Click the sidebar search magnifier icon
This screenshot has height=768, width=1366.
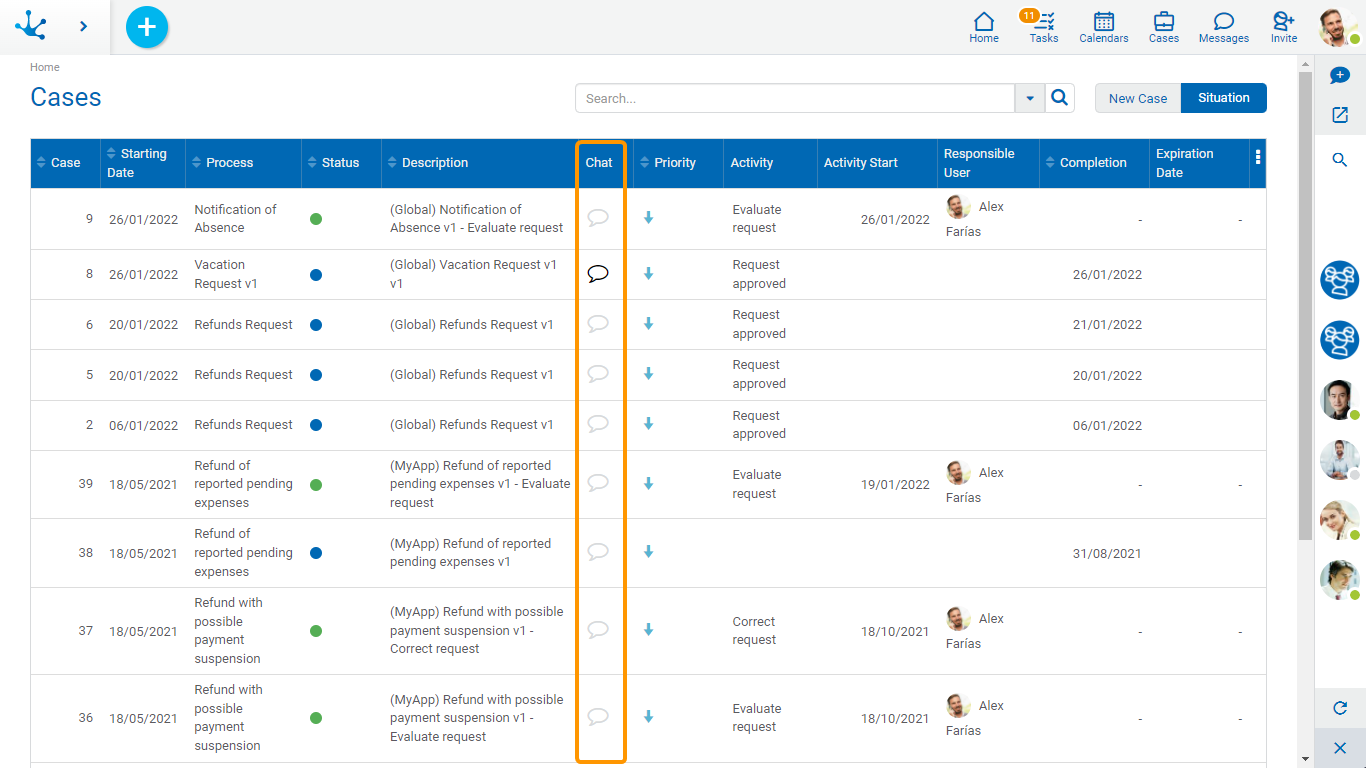click(x=1340, y=160)
